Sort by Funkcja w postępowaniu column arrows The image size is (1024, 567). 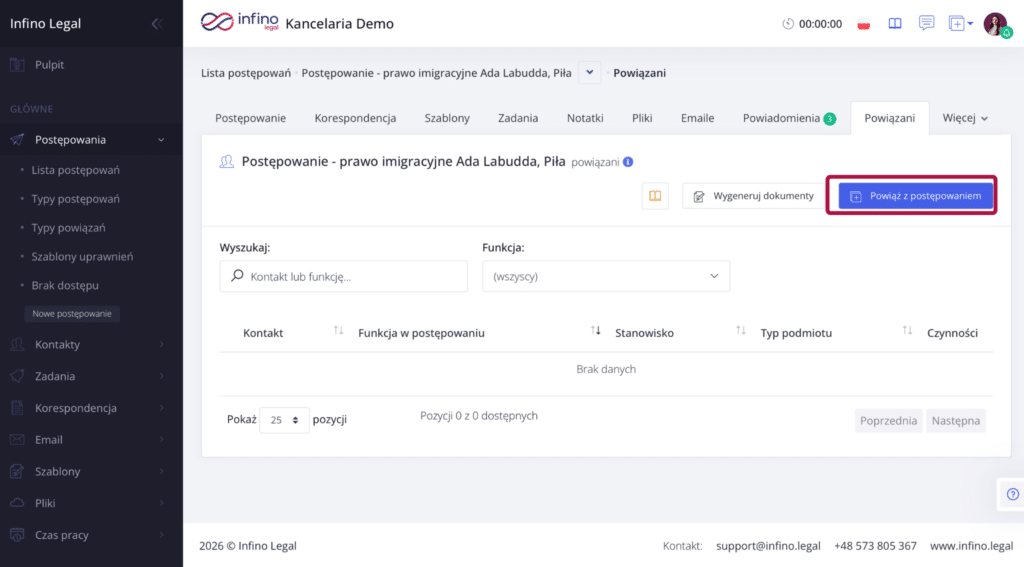(596, 331)
